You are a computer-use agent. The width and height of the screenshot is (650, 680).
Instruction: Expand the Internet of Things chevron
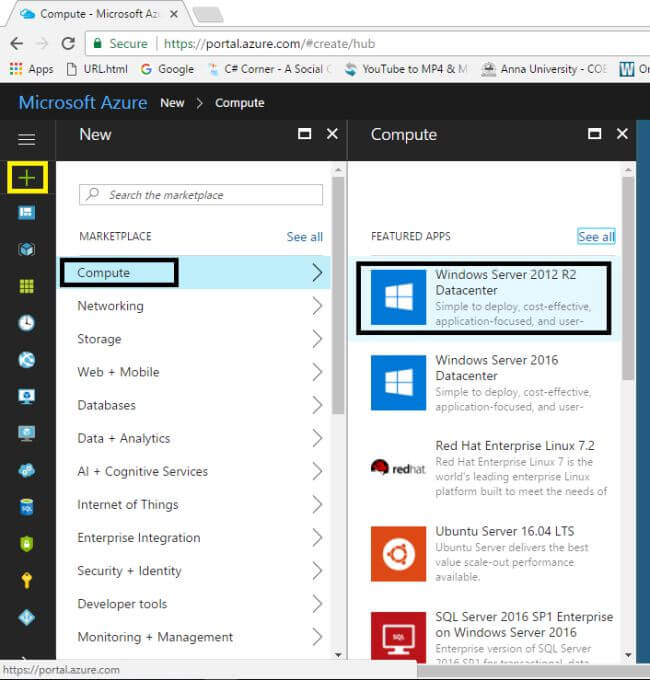tap(317, 504)
